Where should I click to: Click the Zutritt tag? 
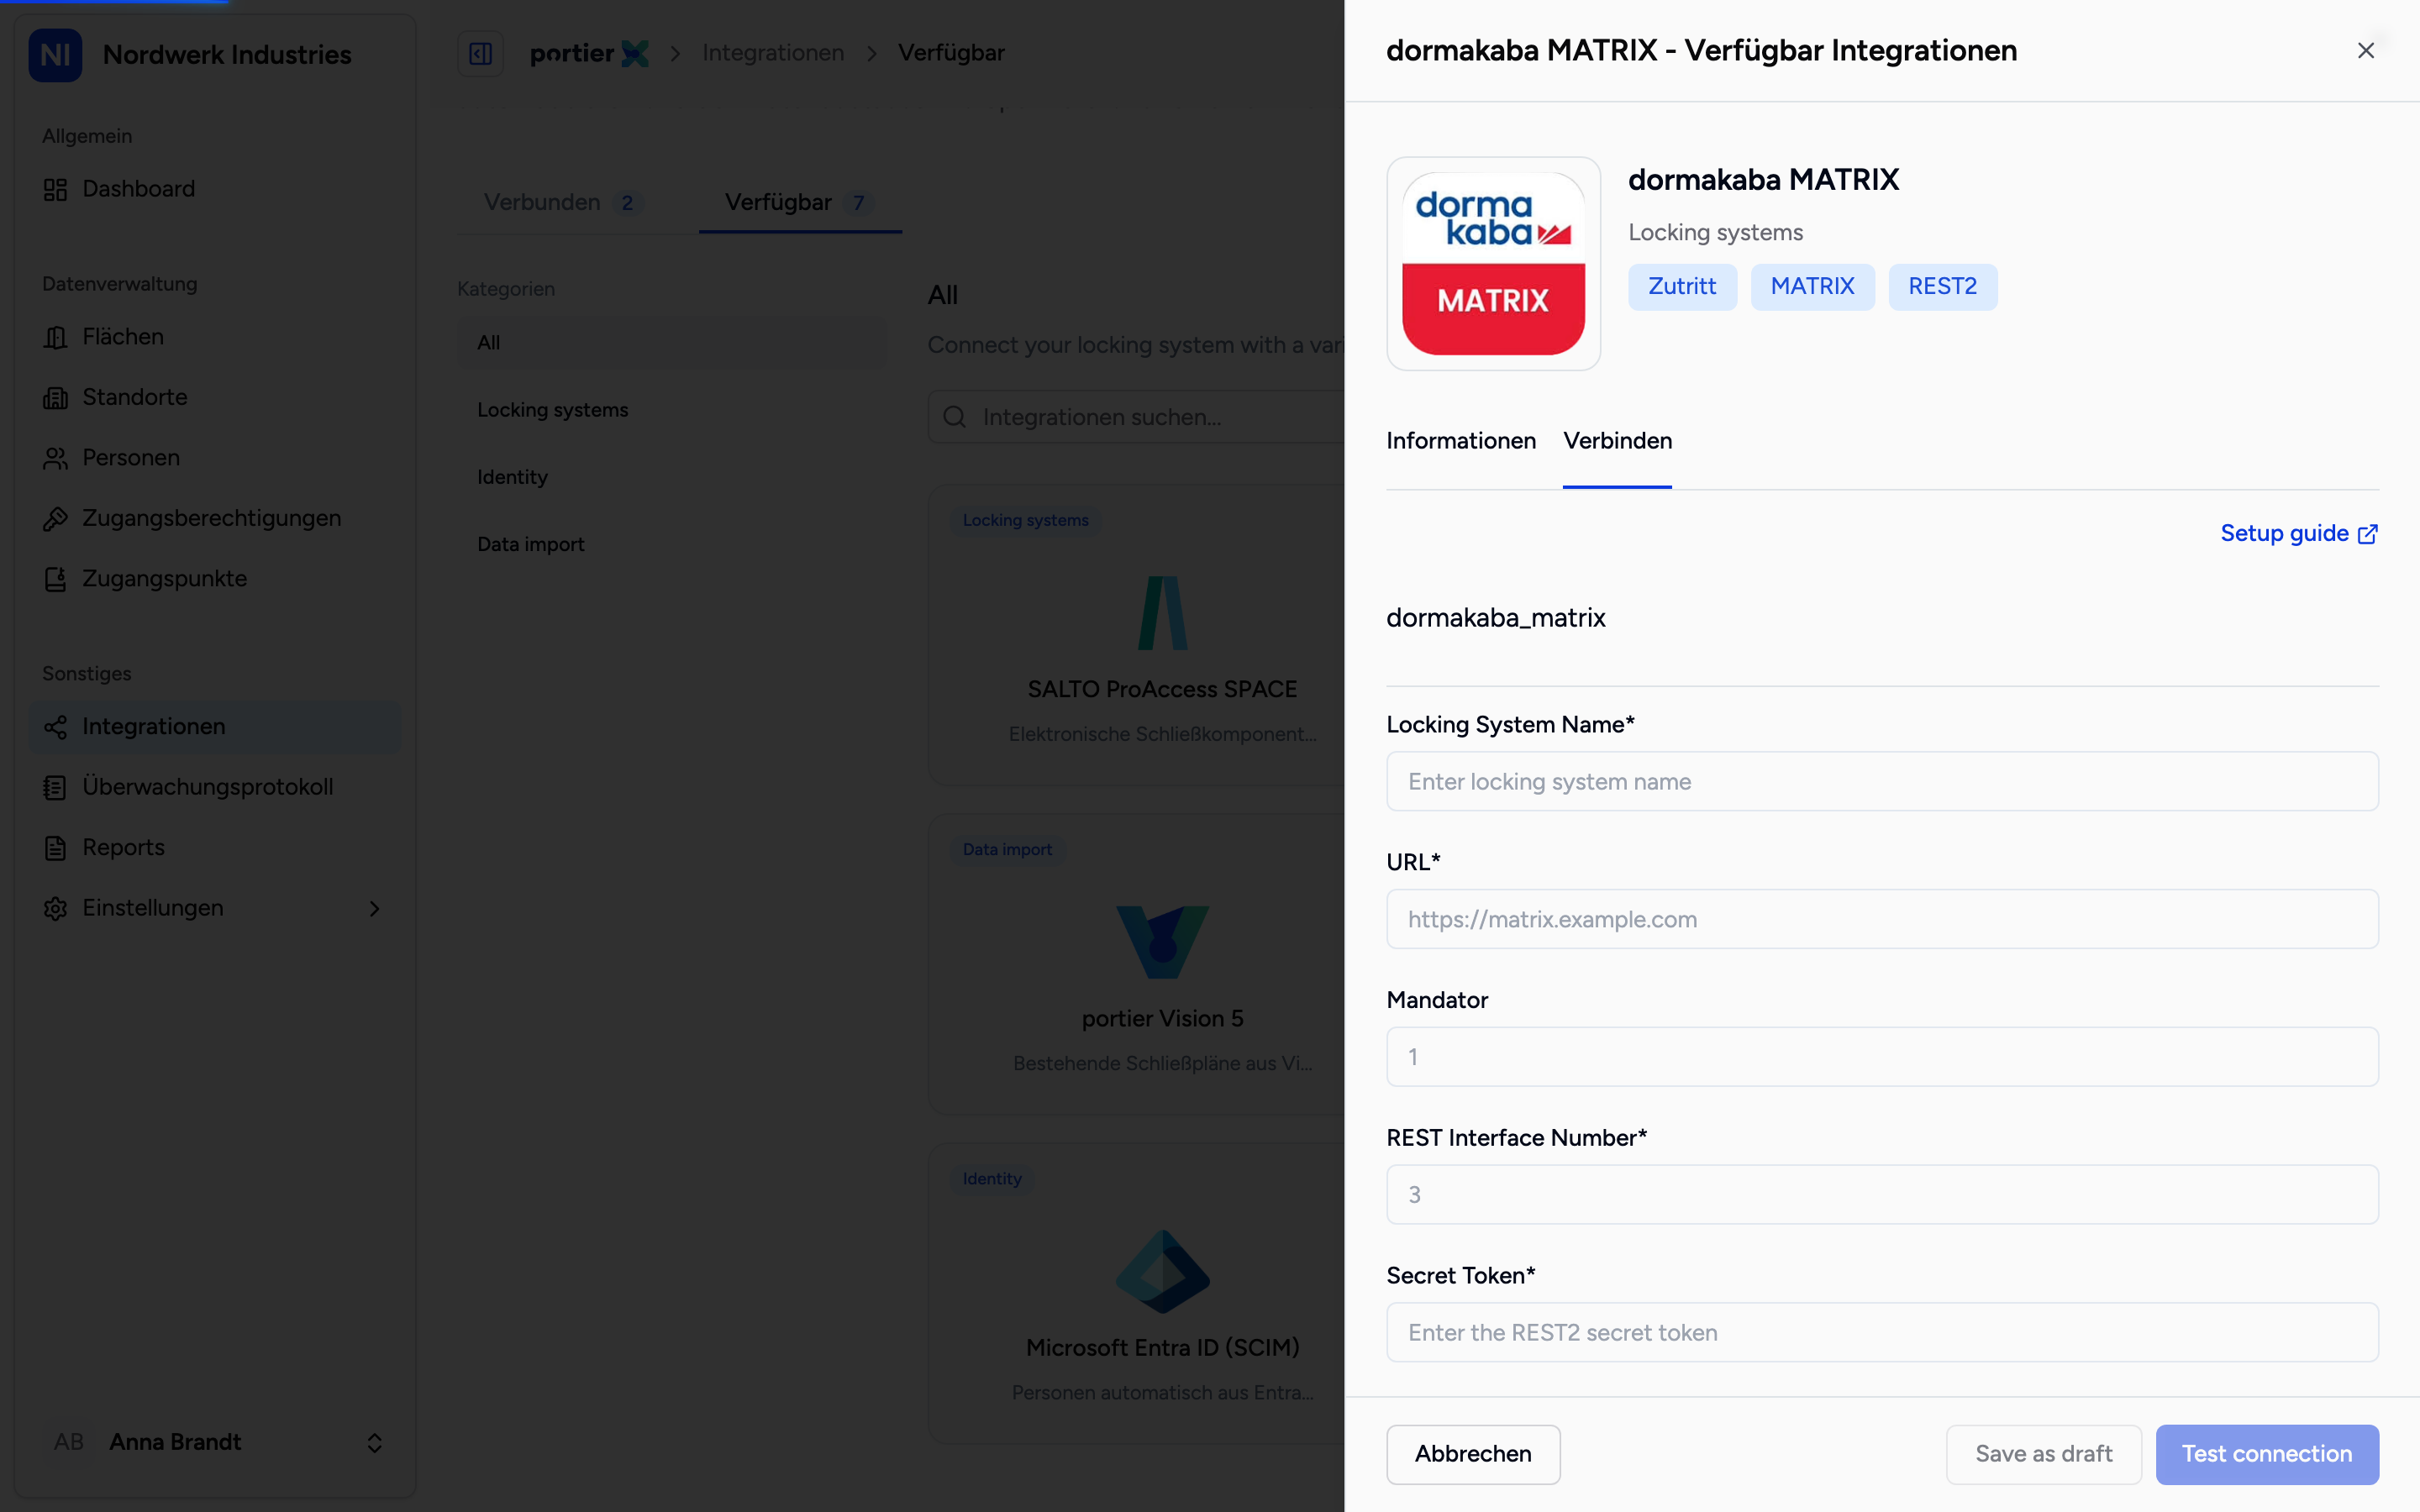1682,287
